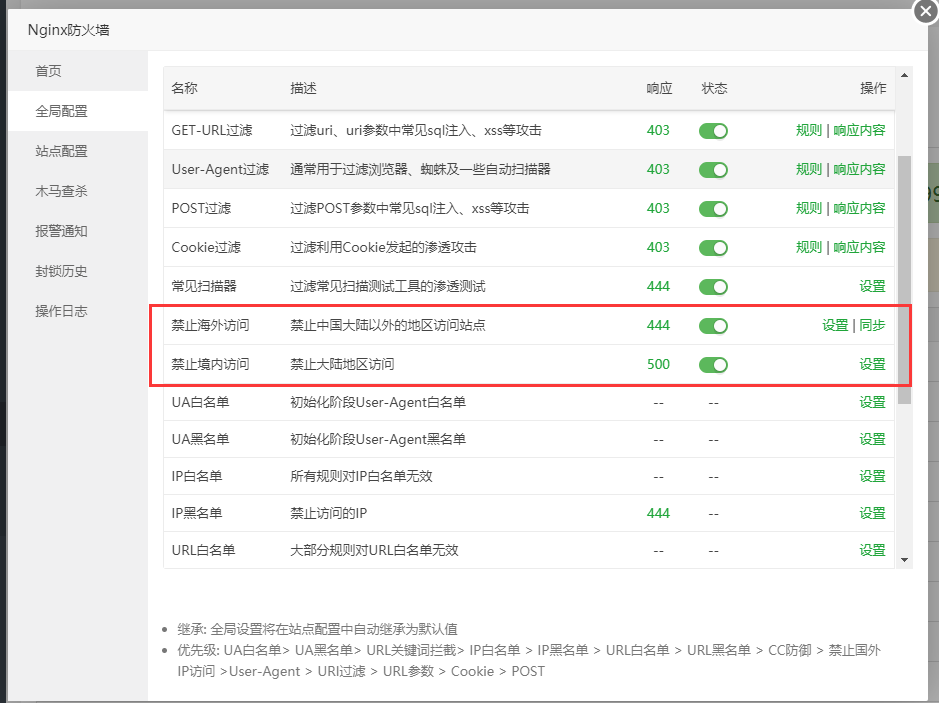The height and width of the screenshot is (703, 939).
Task: Toggle the Cookie过滤 status switch
Action: (x=713, y=248)
